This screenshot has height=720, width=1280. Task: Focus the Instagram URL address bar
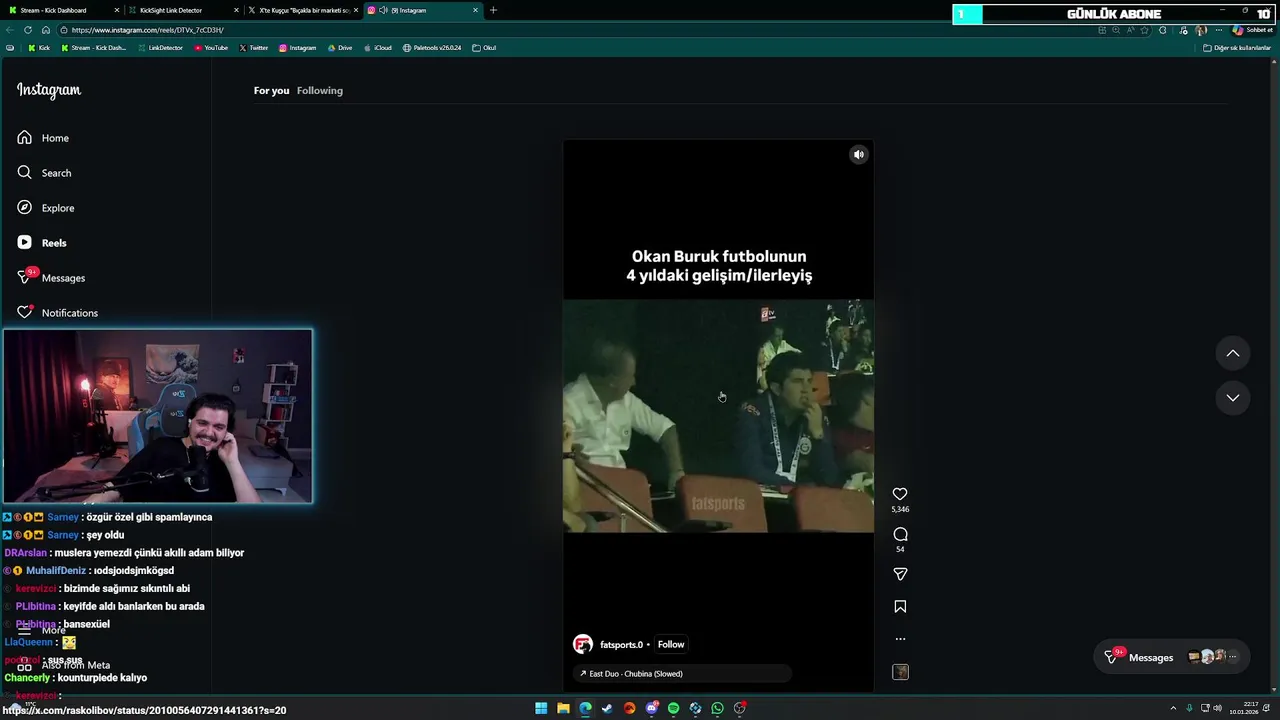click(x=580, y=30)
